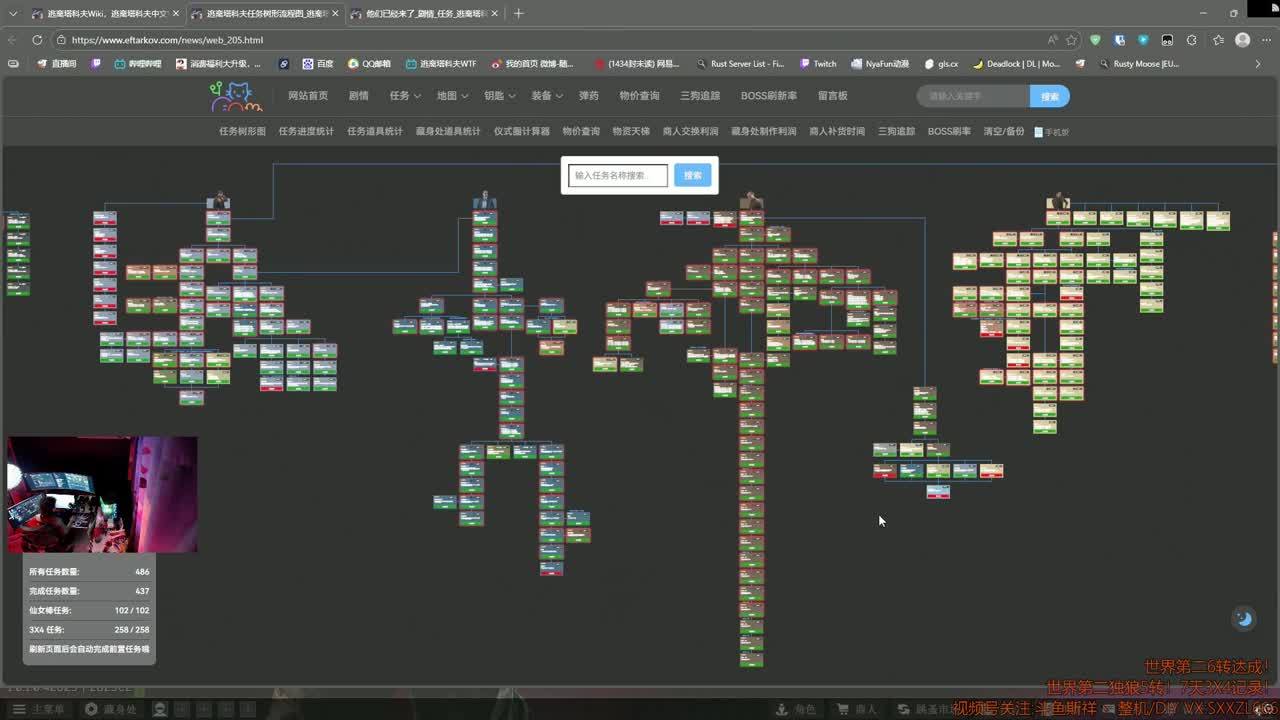Click the cat logo of the site
The image size is (1280, 720).
click(x=235, y=96)
